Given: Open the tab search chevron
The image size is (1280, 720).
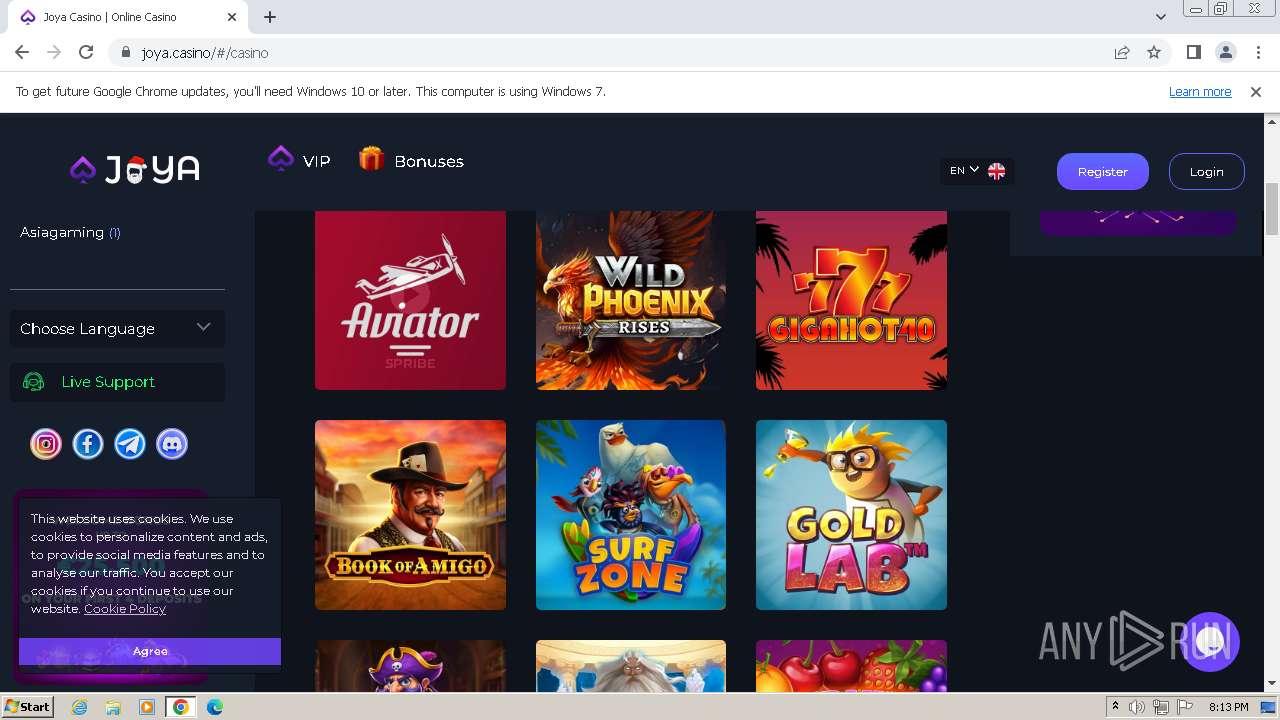Looking at the screenshot, I should [x=1161, y=17].
